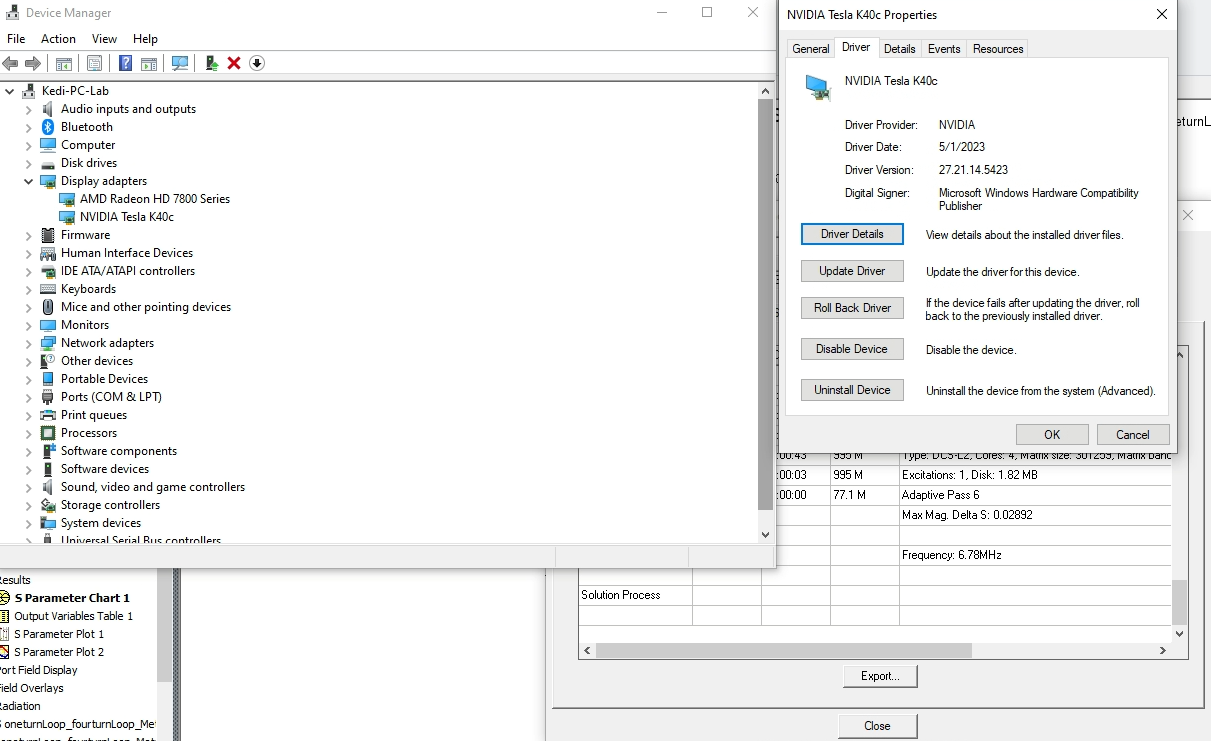Click the S Parameter Plot 2 icon

(5, 652)
